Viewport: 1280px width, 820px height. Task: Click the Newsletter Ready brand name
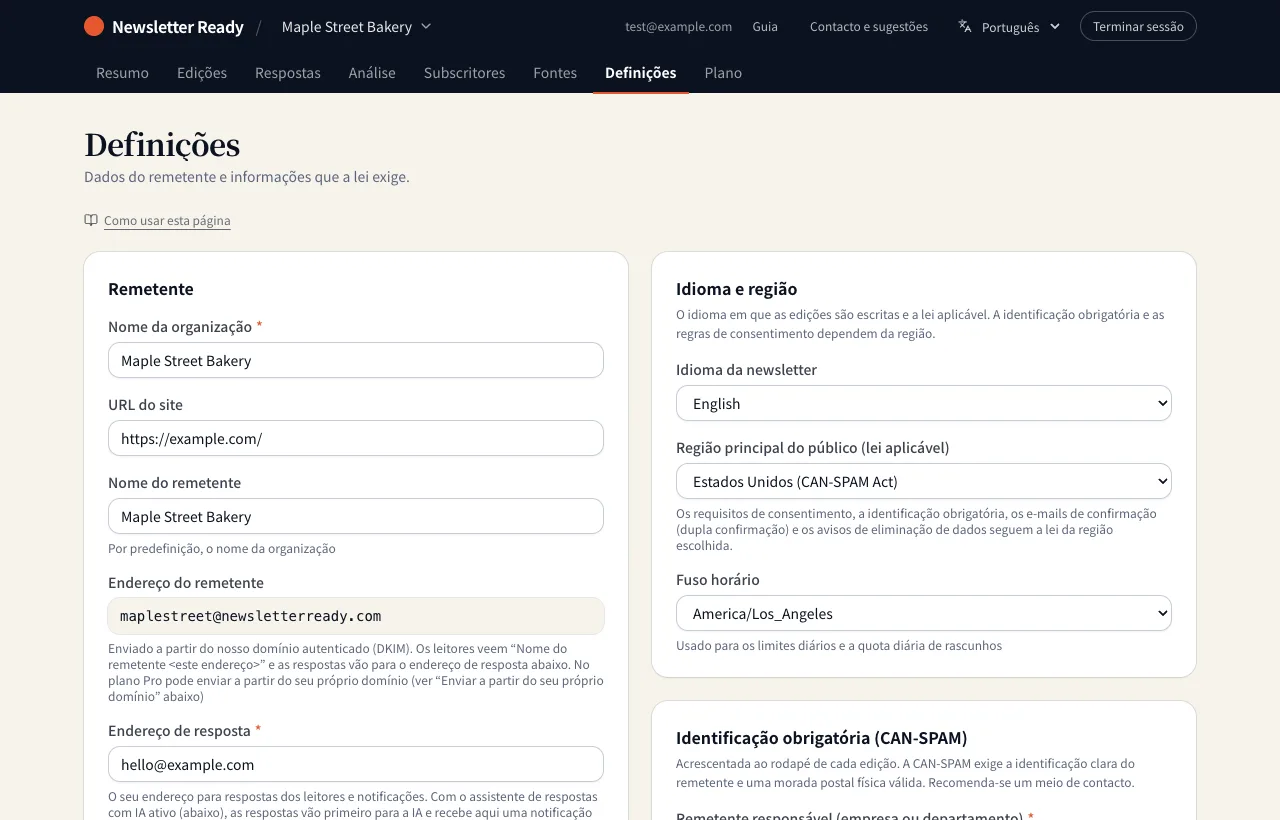[x=178, y=27]
